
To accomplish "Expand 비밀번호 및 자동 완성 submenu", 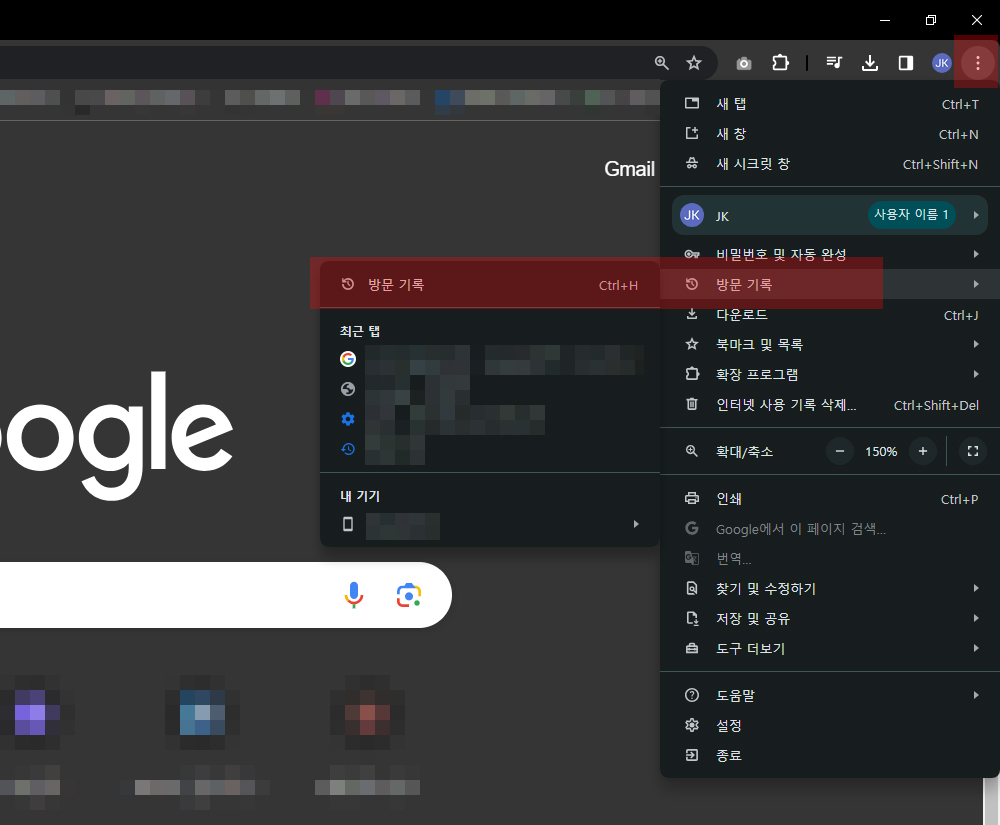I will 830,254.
